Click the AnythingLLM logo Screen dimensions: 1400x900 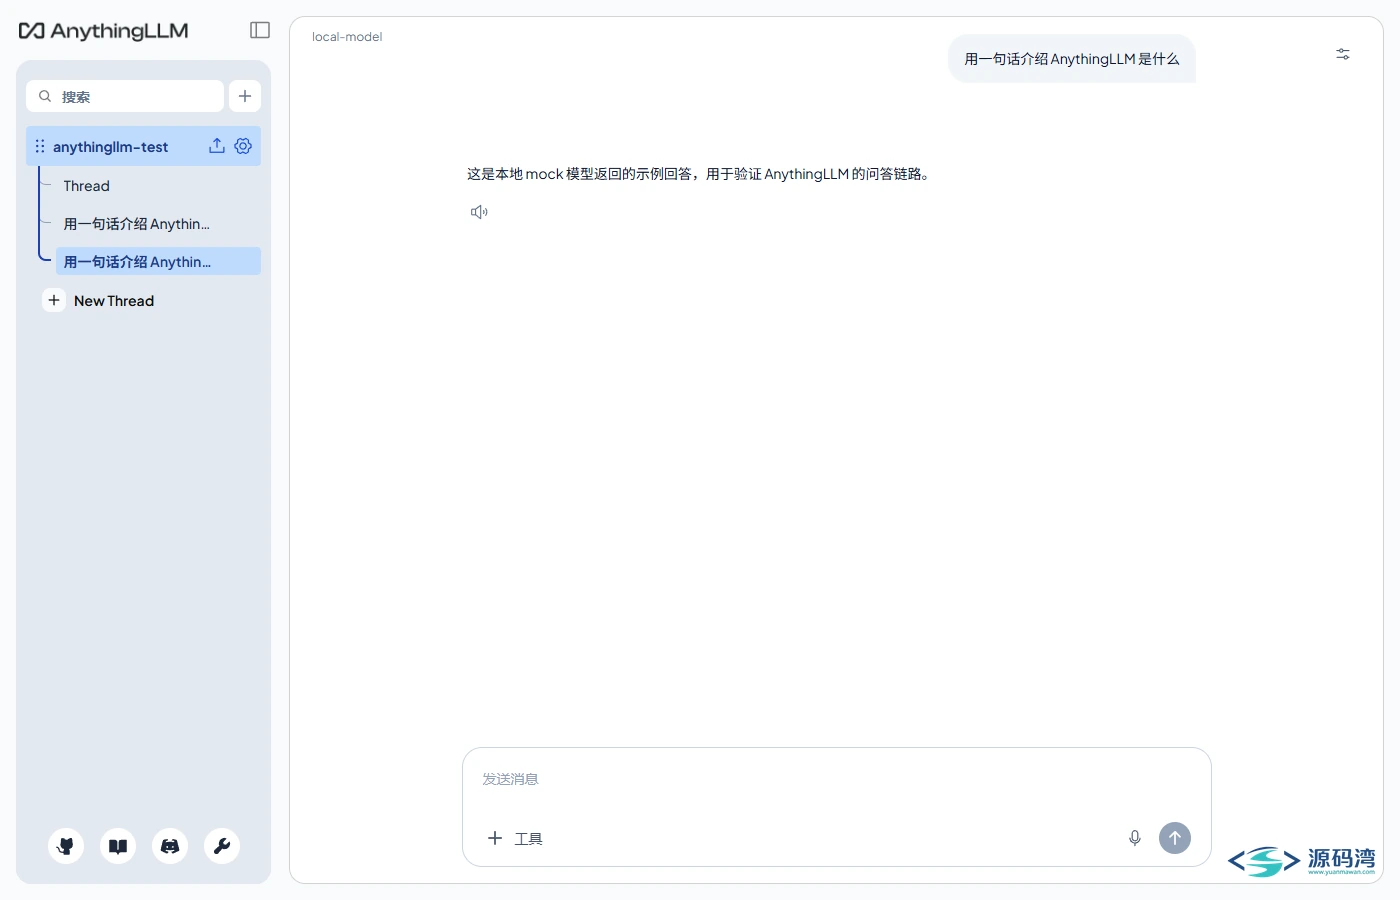[x=104, y=31]
